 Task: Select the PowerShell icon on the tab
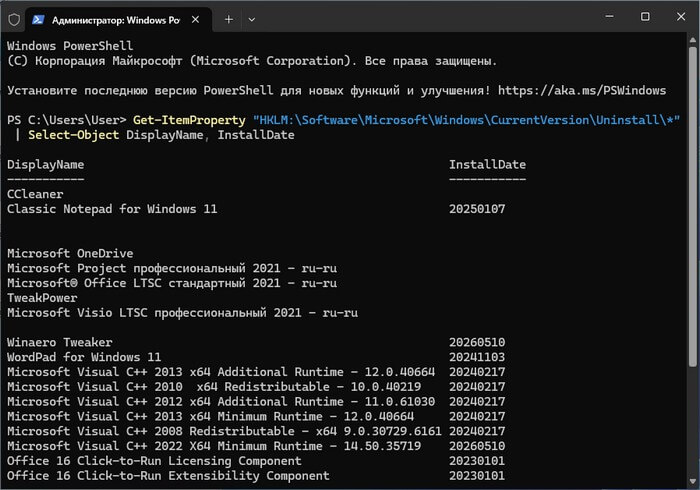[38, 20]
